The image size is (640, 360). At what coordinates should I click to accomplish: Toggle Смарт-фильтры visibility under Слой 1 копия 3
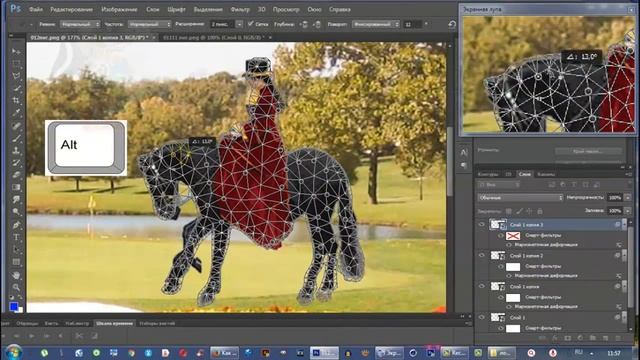click(500, 236)
